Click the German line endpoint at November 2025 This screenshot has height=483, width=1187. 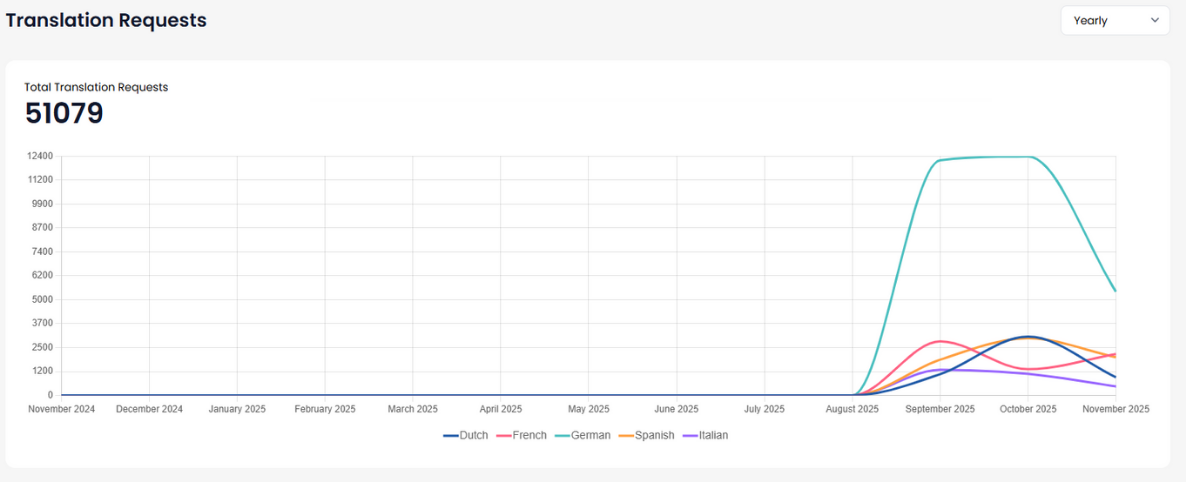pyautogui.click(x=1115, y=291)
